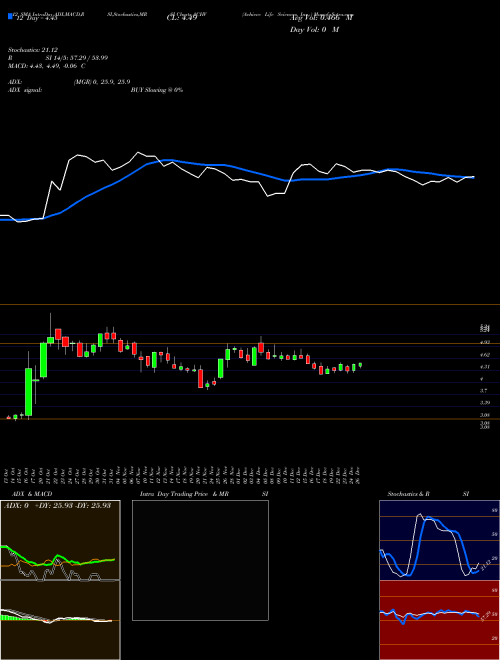Open the empty intraday trading price panel
The width and height of the screenshot is (500, 660).
(200, 560)
